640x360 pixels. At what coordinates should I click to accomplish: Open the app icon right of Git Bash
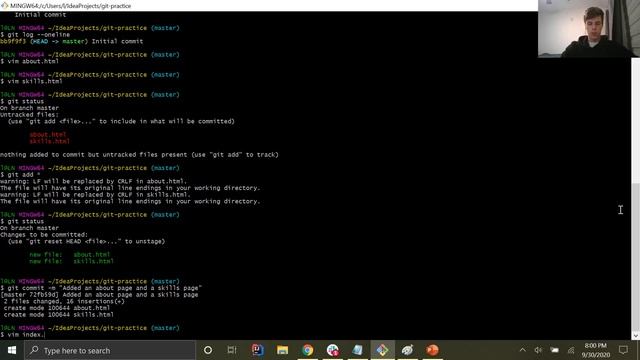pyautogui.click(x=407, y=350)
